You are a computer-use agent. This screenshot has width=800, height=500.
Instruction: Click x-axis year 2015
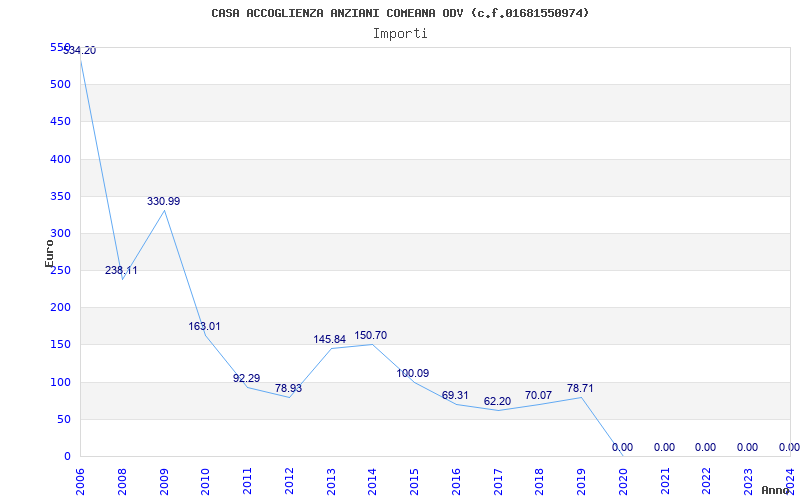click(414, 484)
